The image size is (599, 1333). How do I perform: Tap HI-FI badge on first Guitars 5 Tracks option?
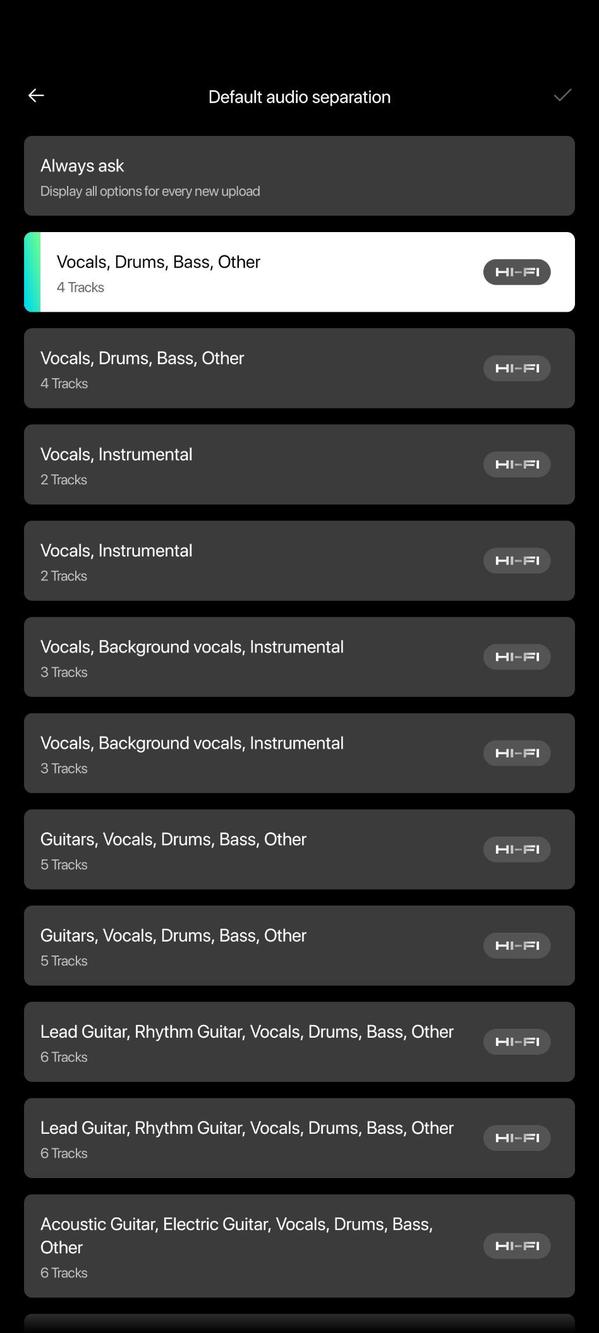coord(517,849)
